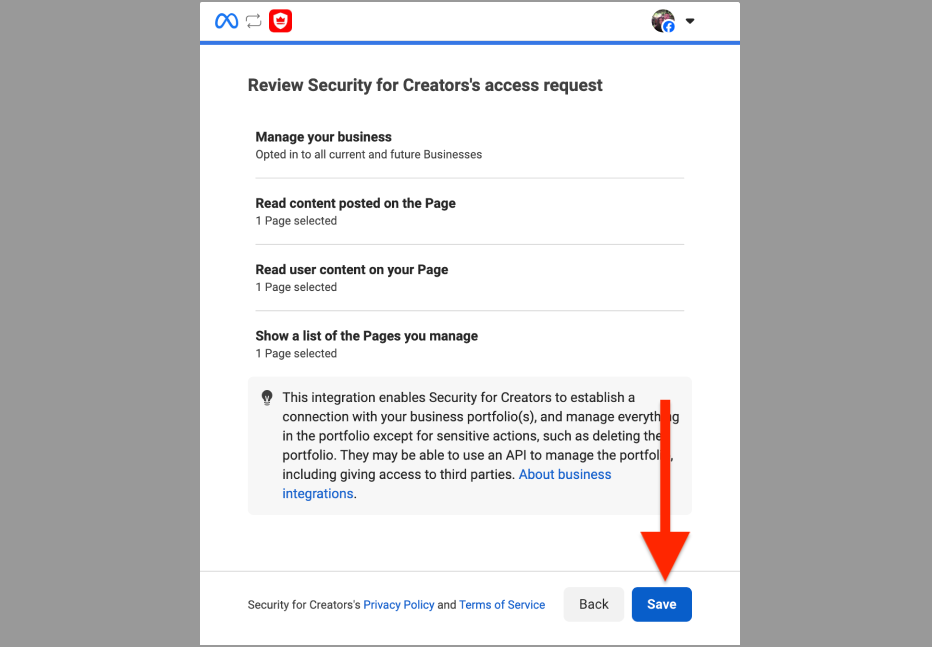Click the Back button

point(594,604)
